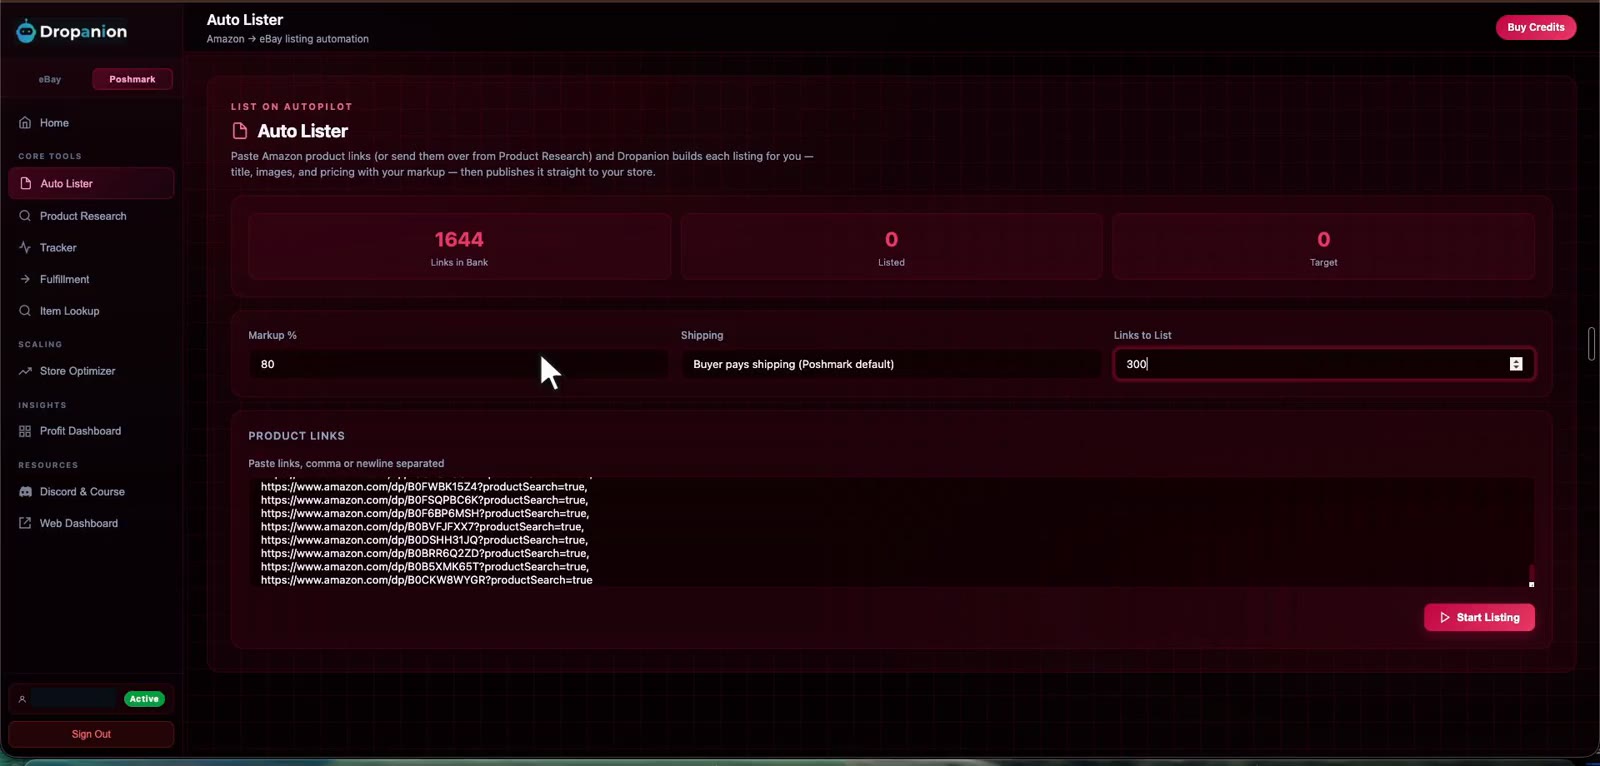Click the 1644 Links in Bank stat
This screenshot has height=766, width=1600.
coord(459,246)
